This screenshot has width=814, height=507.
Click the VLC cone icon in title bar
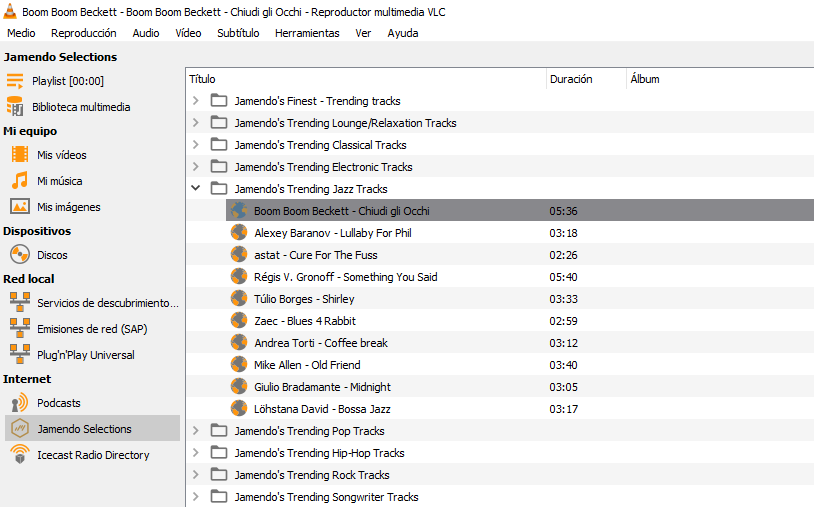coord(10,11)
